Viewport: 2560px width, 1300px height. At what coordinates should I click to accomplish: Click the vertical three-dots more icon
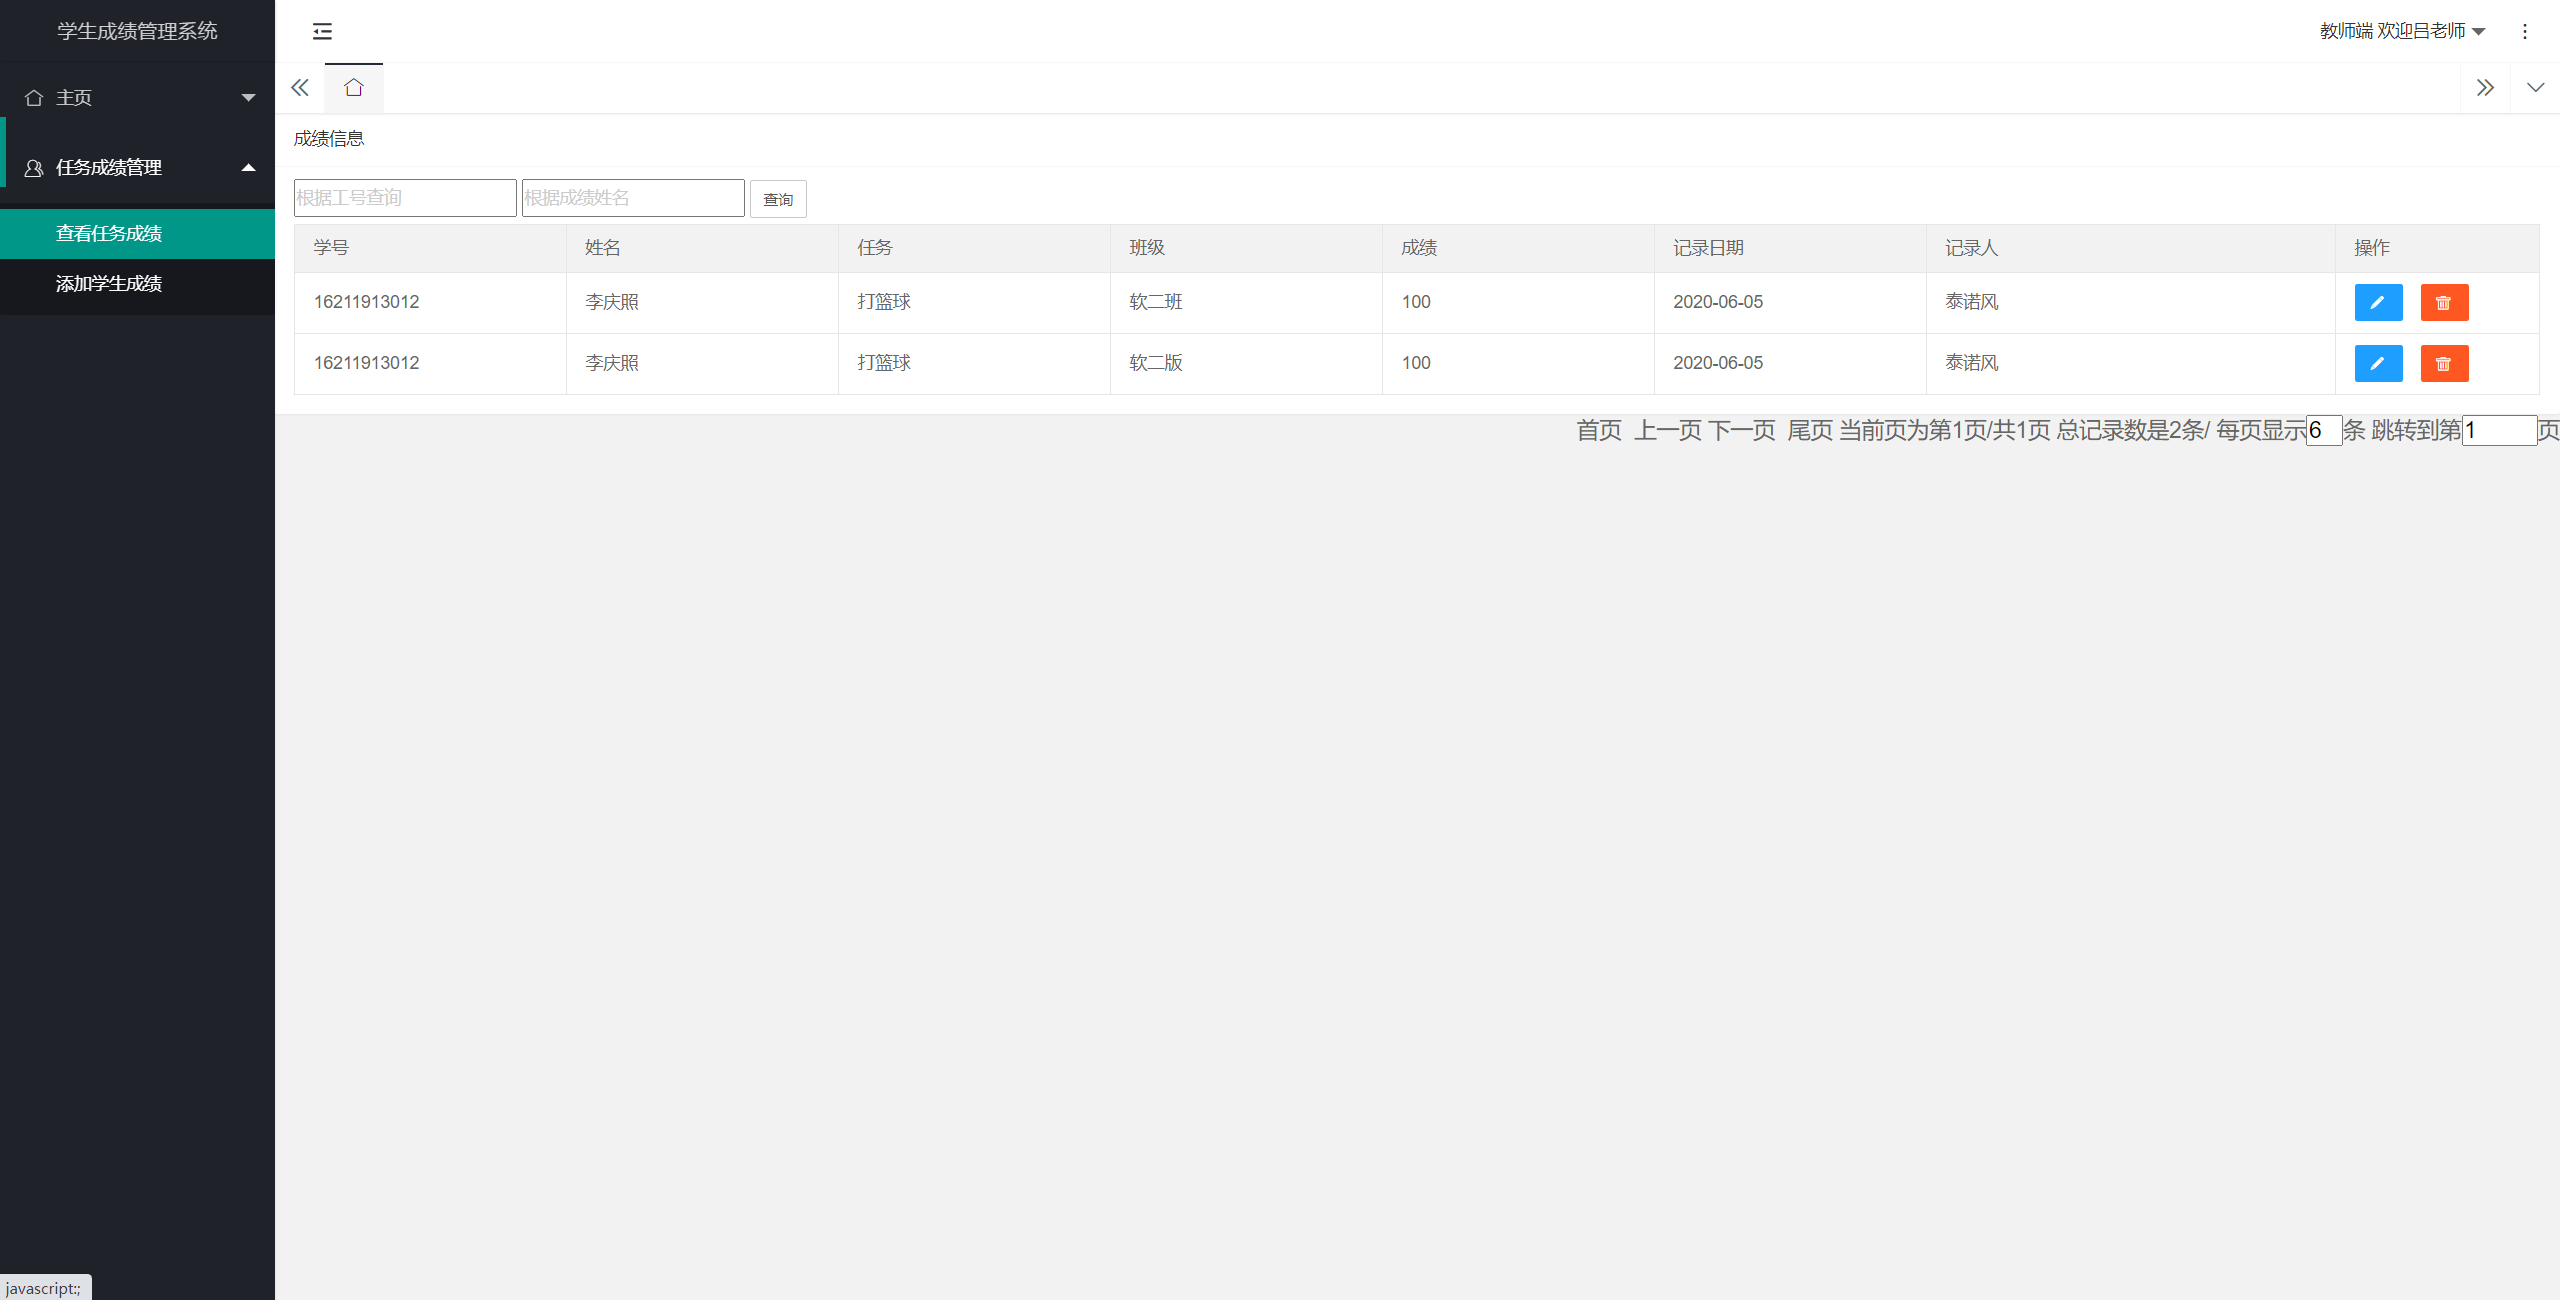pyautogui.click(x=2524, y=31)
